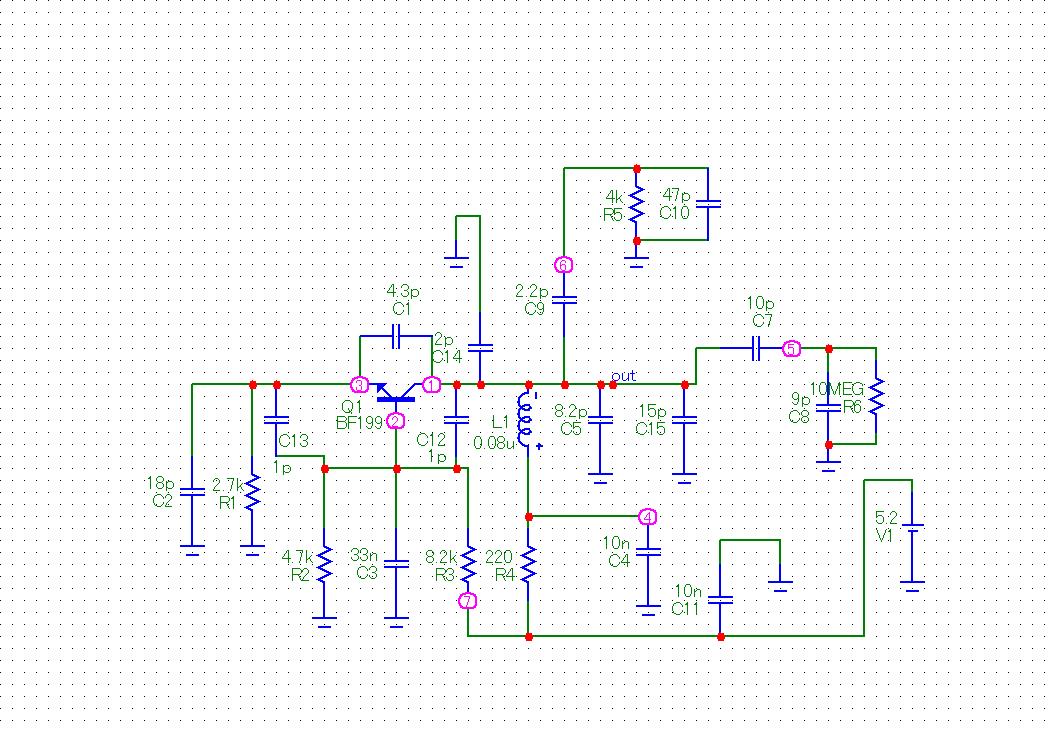Click the R4 220 resistor symbol
Image resolution: width=1048 pixels, height=732 pixels.
pos(529,568)
